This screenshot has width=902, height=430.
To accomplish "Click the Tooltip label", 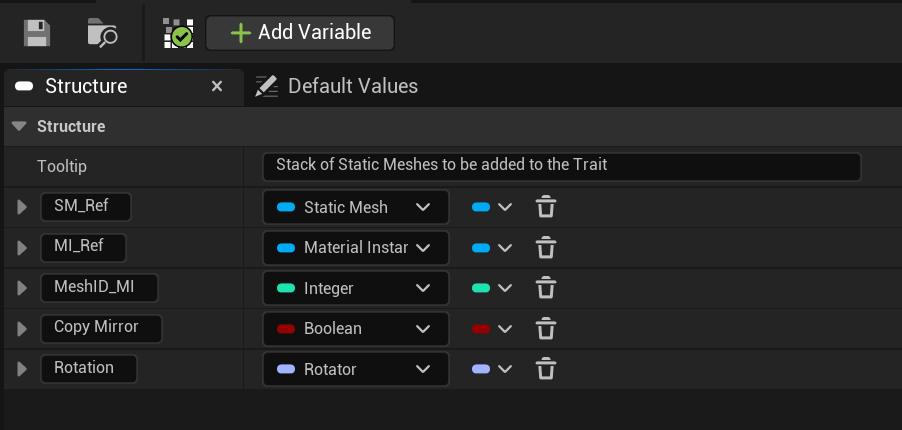I will click(x=62, y=167).
